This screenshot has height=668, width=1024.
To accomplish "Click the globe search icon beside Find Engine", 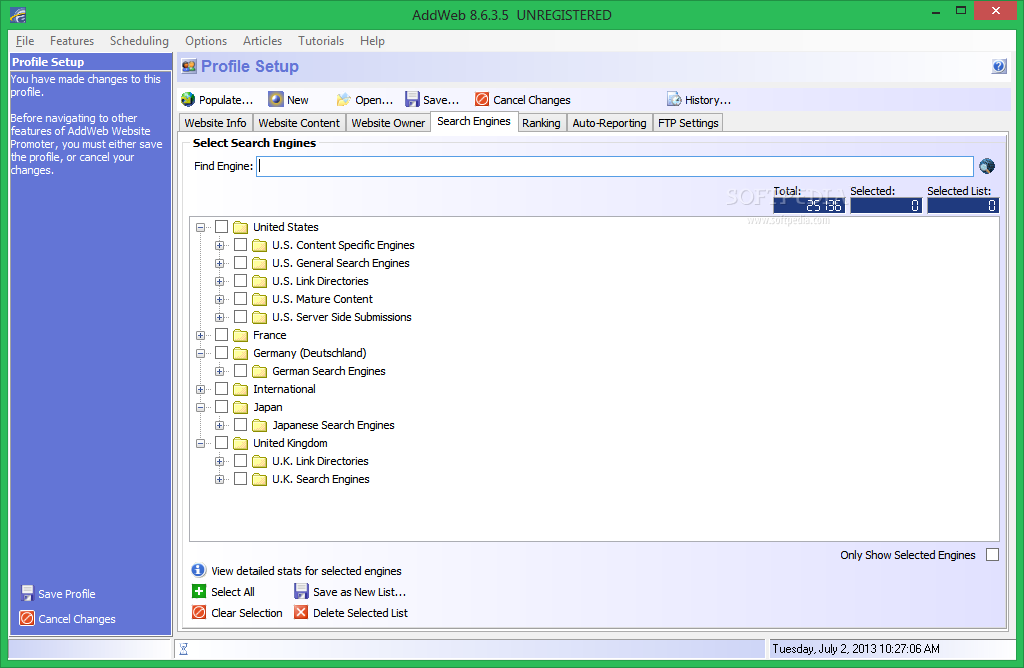I will coord(987,166).
